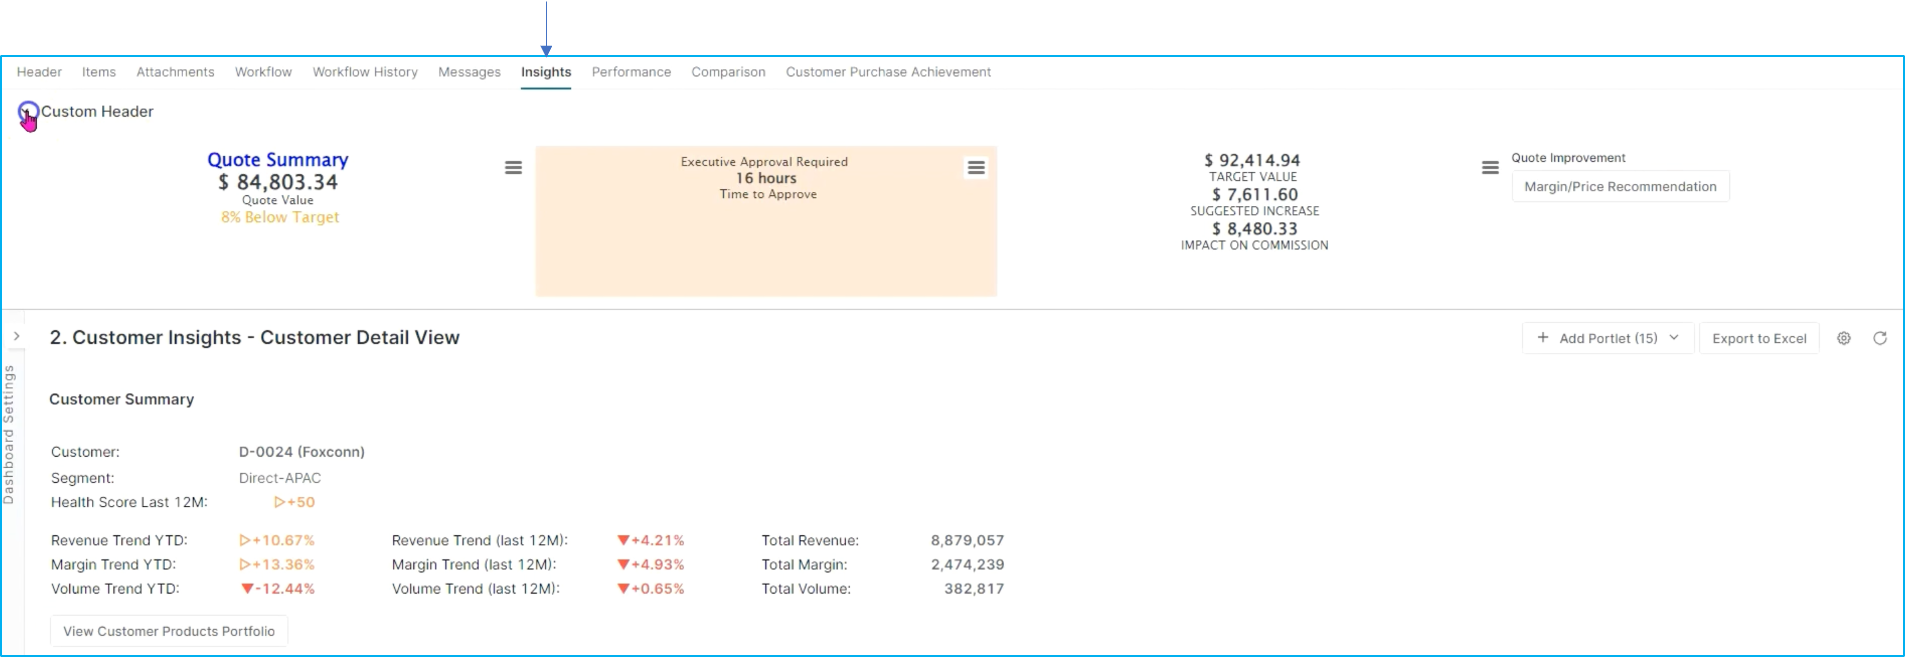The height and width of the screenshot is (658, 1906).
Task: Open the Target Value portlet hamburger menu
Action: tap(1490, 168)
